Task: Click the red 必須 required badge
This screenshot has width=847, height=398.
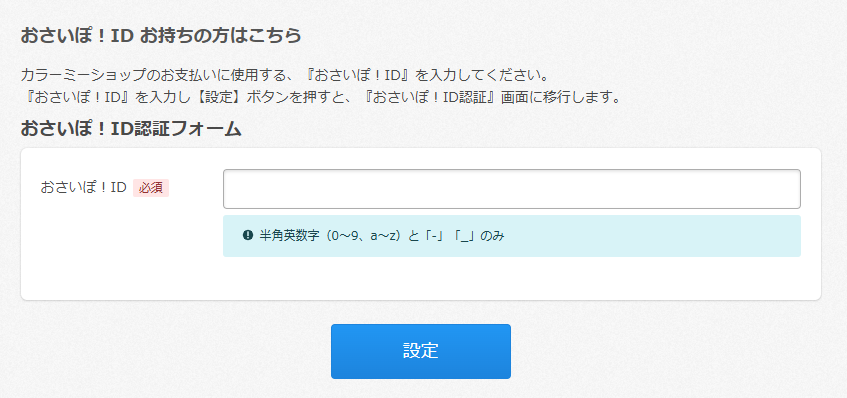Action: coord(151,187)
